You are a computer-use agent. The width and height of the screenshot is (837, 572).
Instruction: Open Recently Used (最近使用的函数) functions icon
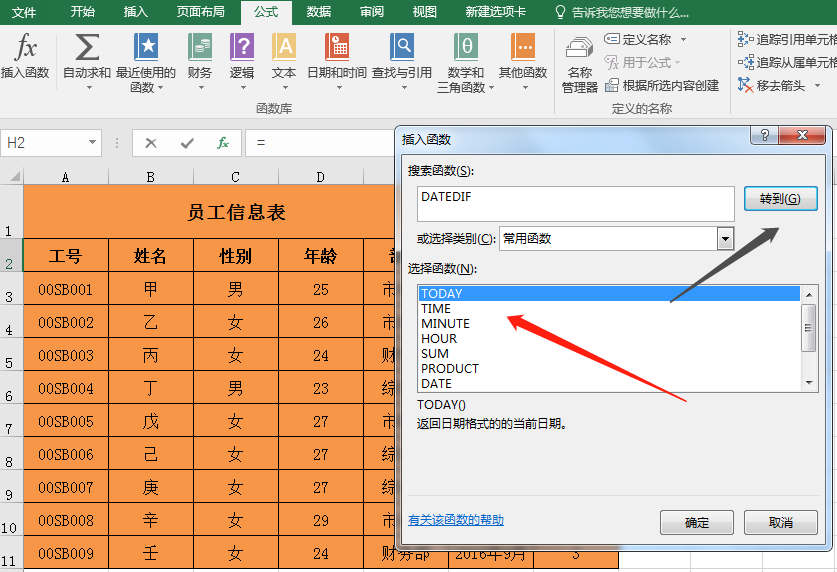click(x=146, y=46)
